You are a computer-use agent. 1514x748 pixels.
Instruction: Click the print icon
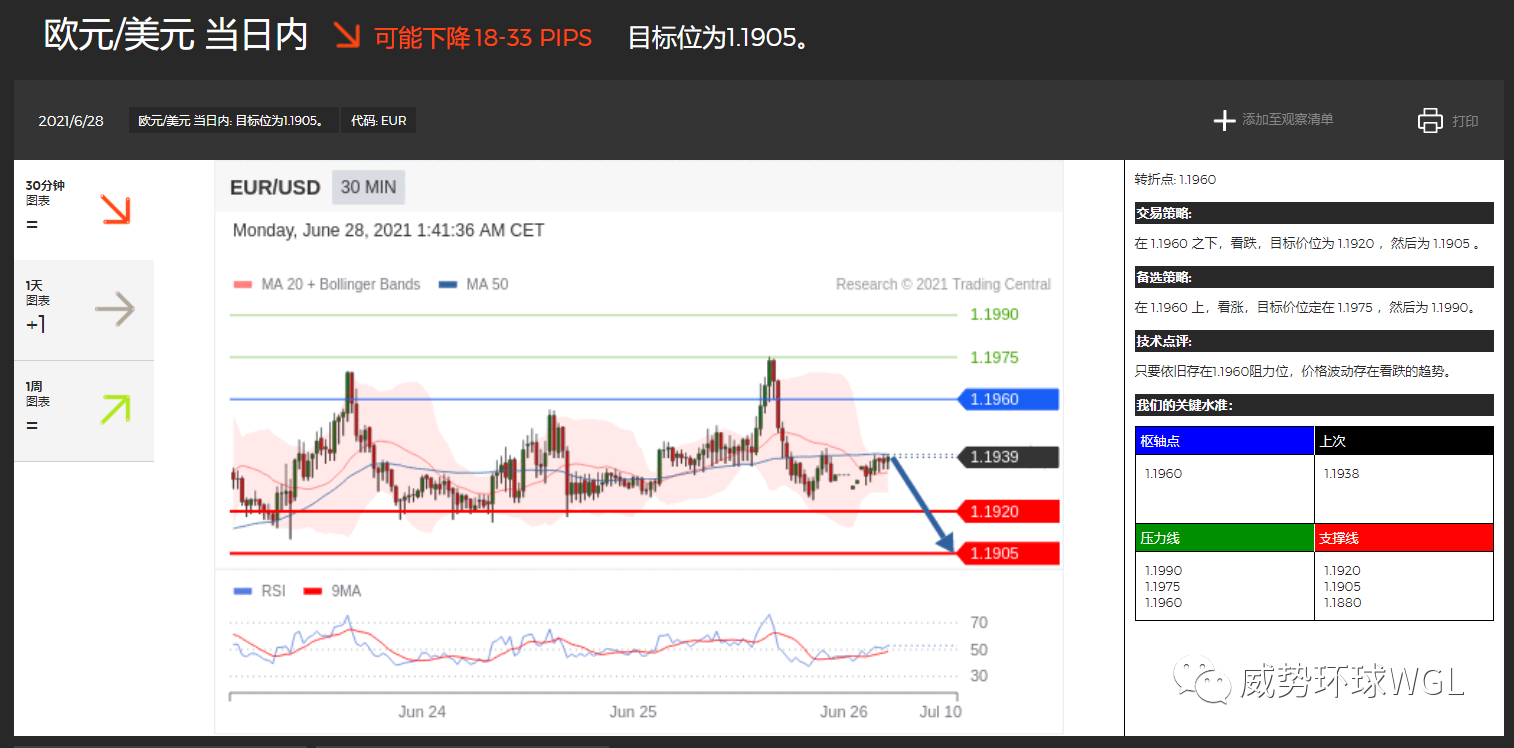tap(1429, 119)
